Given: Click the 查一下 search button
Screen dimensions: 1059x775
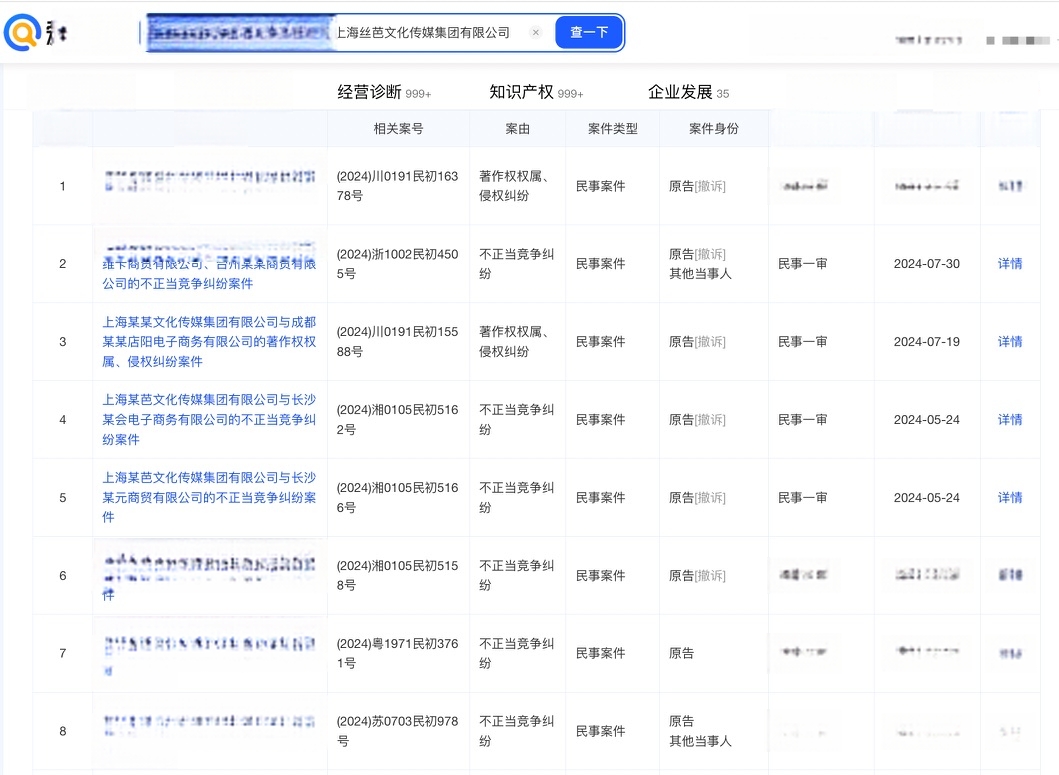Looking at the screenshot, I should 589,32.
